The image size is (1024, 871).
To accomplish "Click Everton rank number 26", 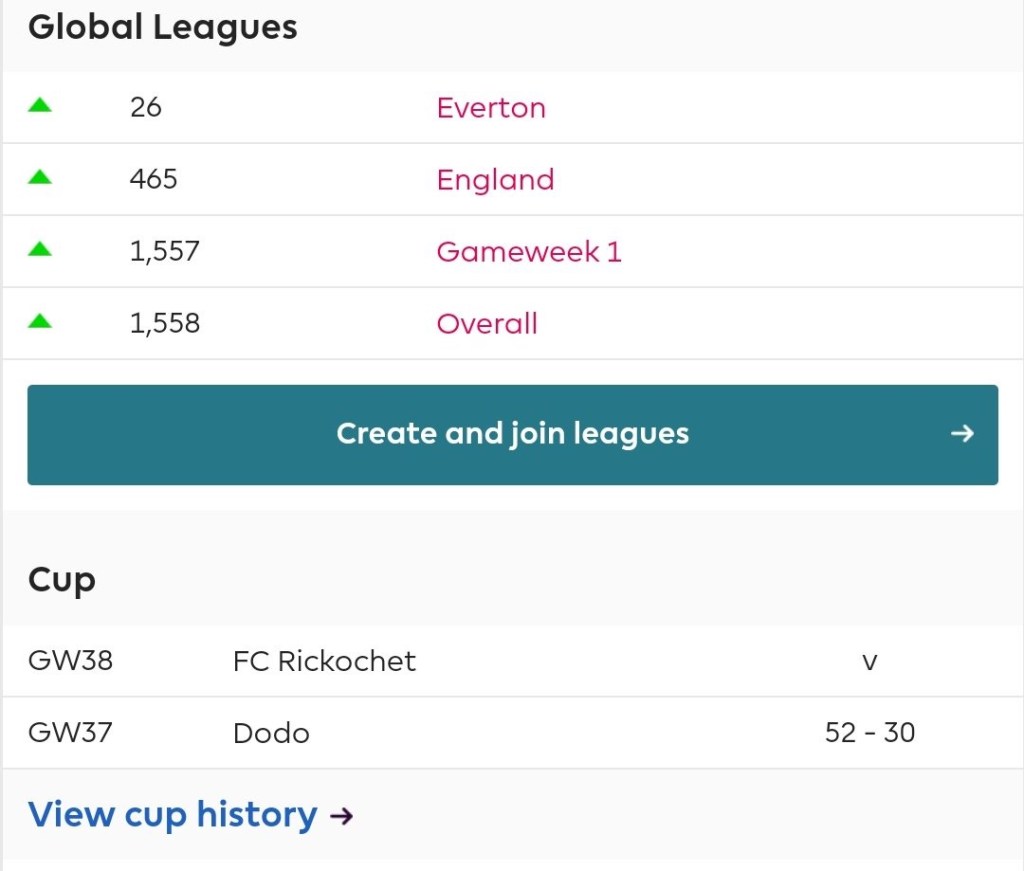I will 146,108.
